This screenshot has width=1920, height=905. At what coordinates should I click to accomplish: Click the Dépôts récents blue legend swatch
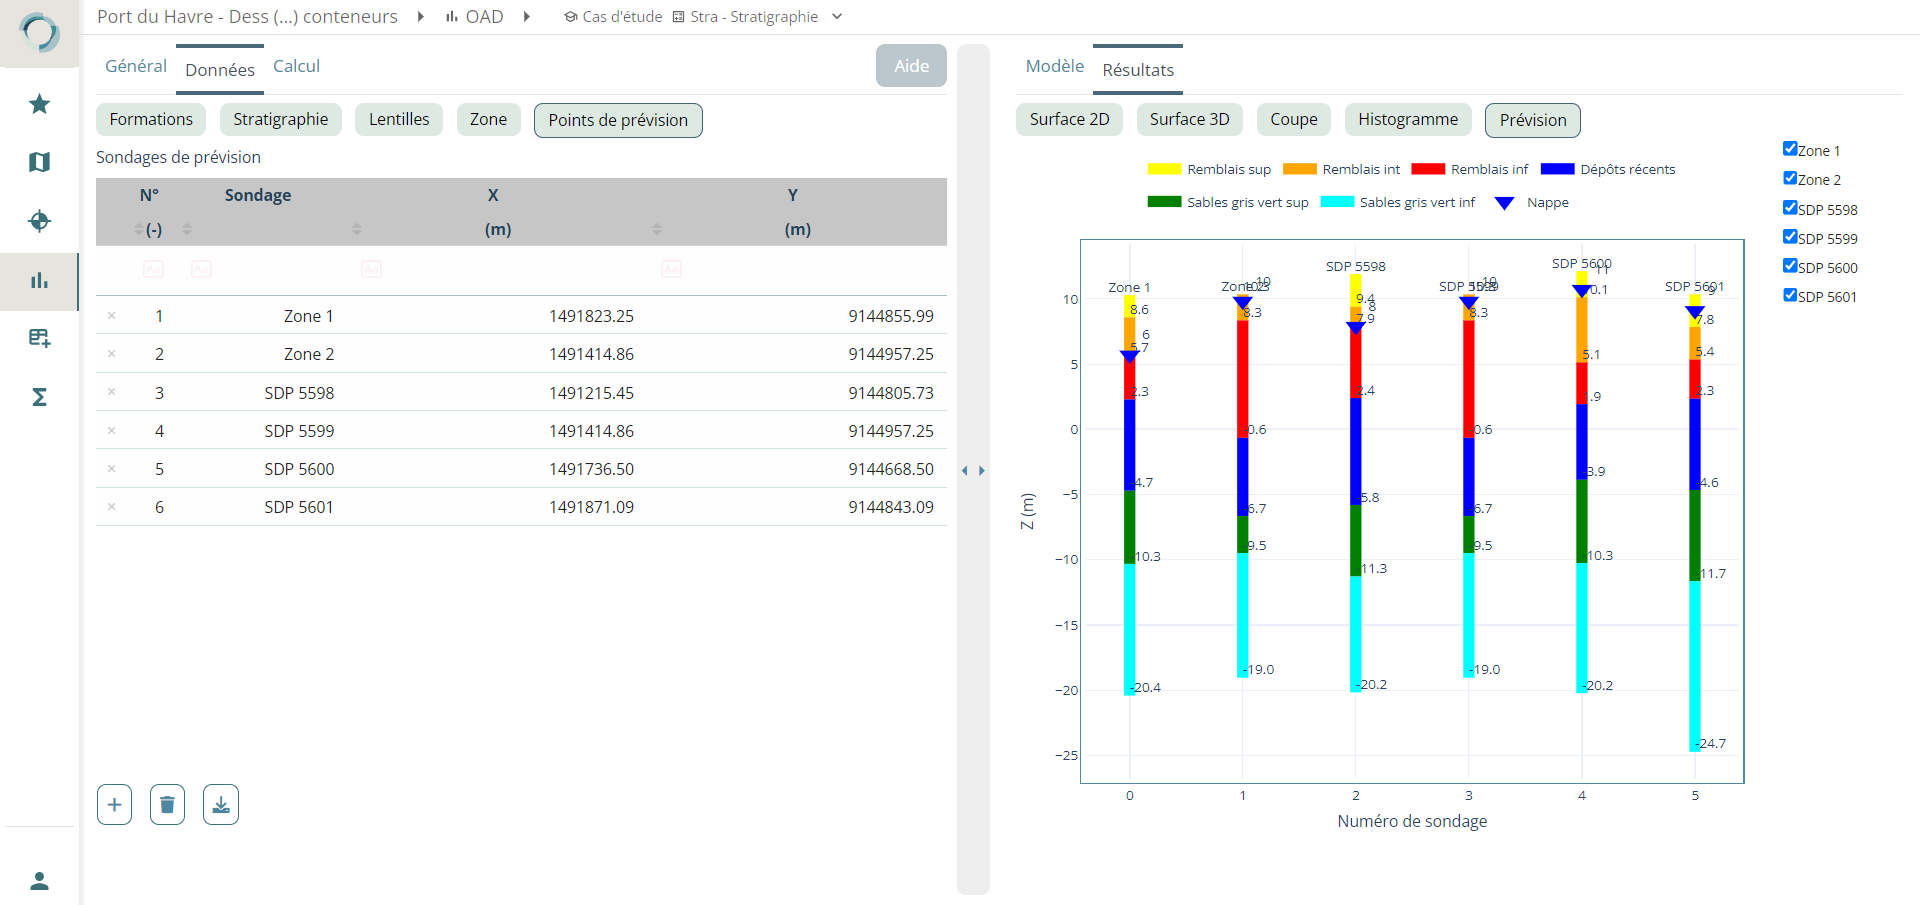point(1557,169)
